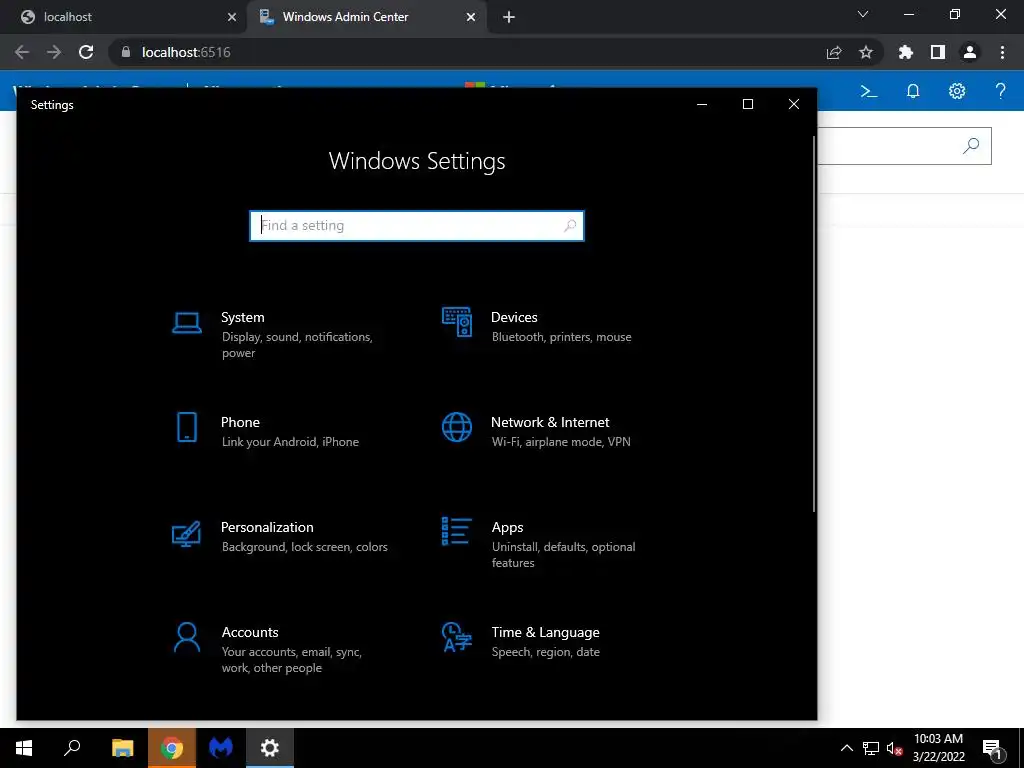Click muted volume icon in tray
Image resolution: width=1024 pixels, height=768 pixels.
coord(894,748)
